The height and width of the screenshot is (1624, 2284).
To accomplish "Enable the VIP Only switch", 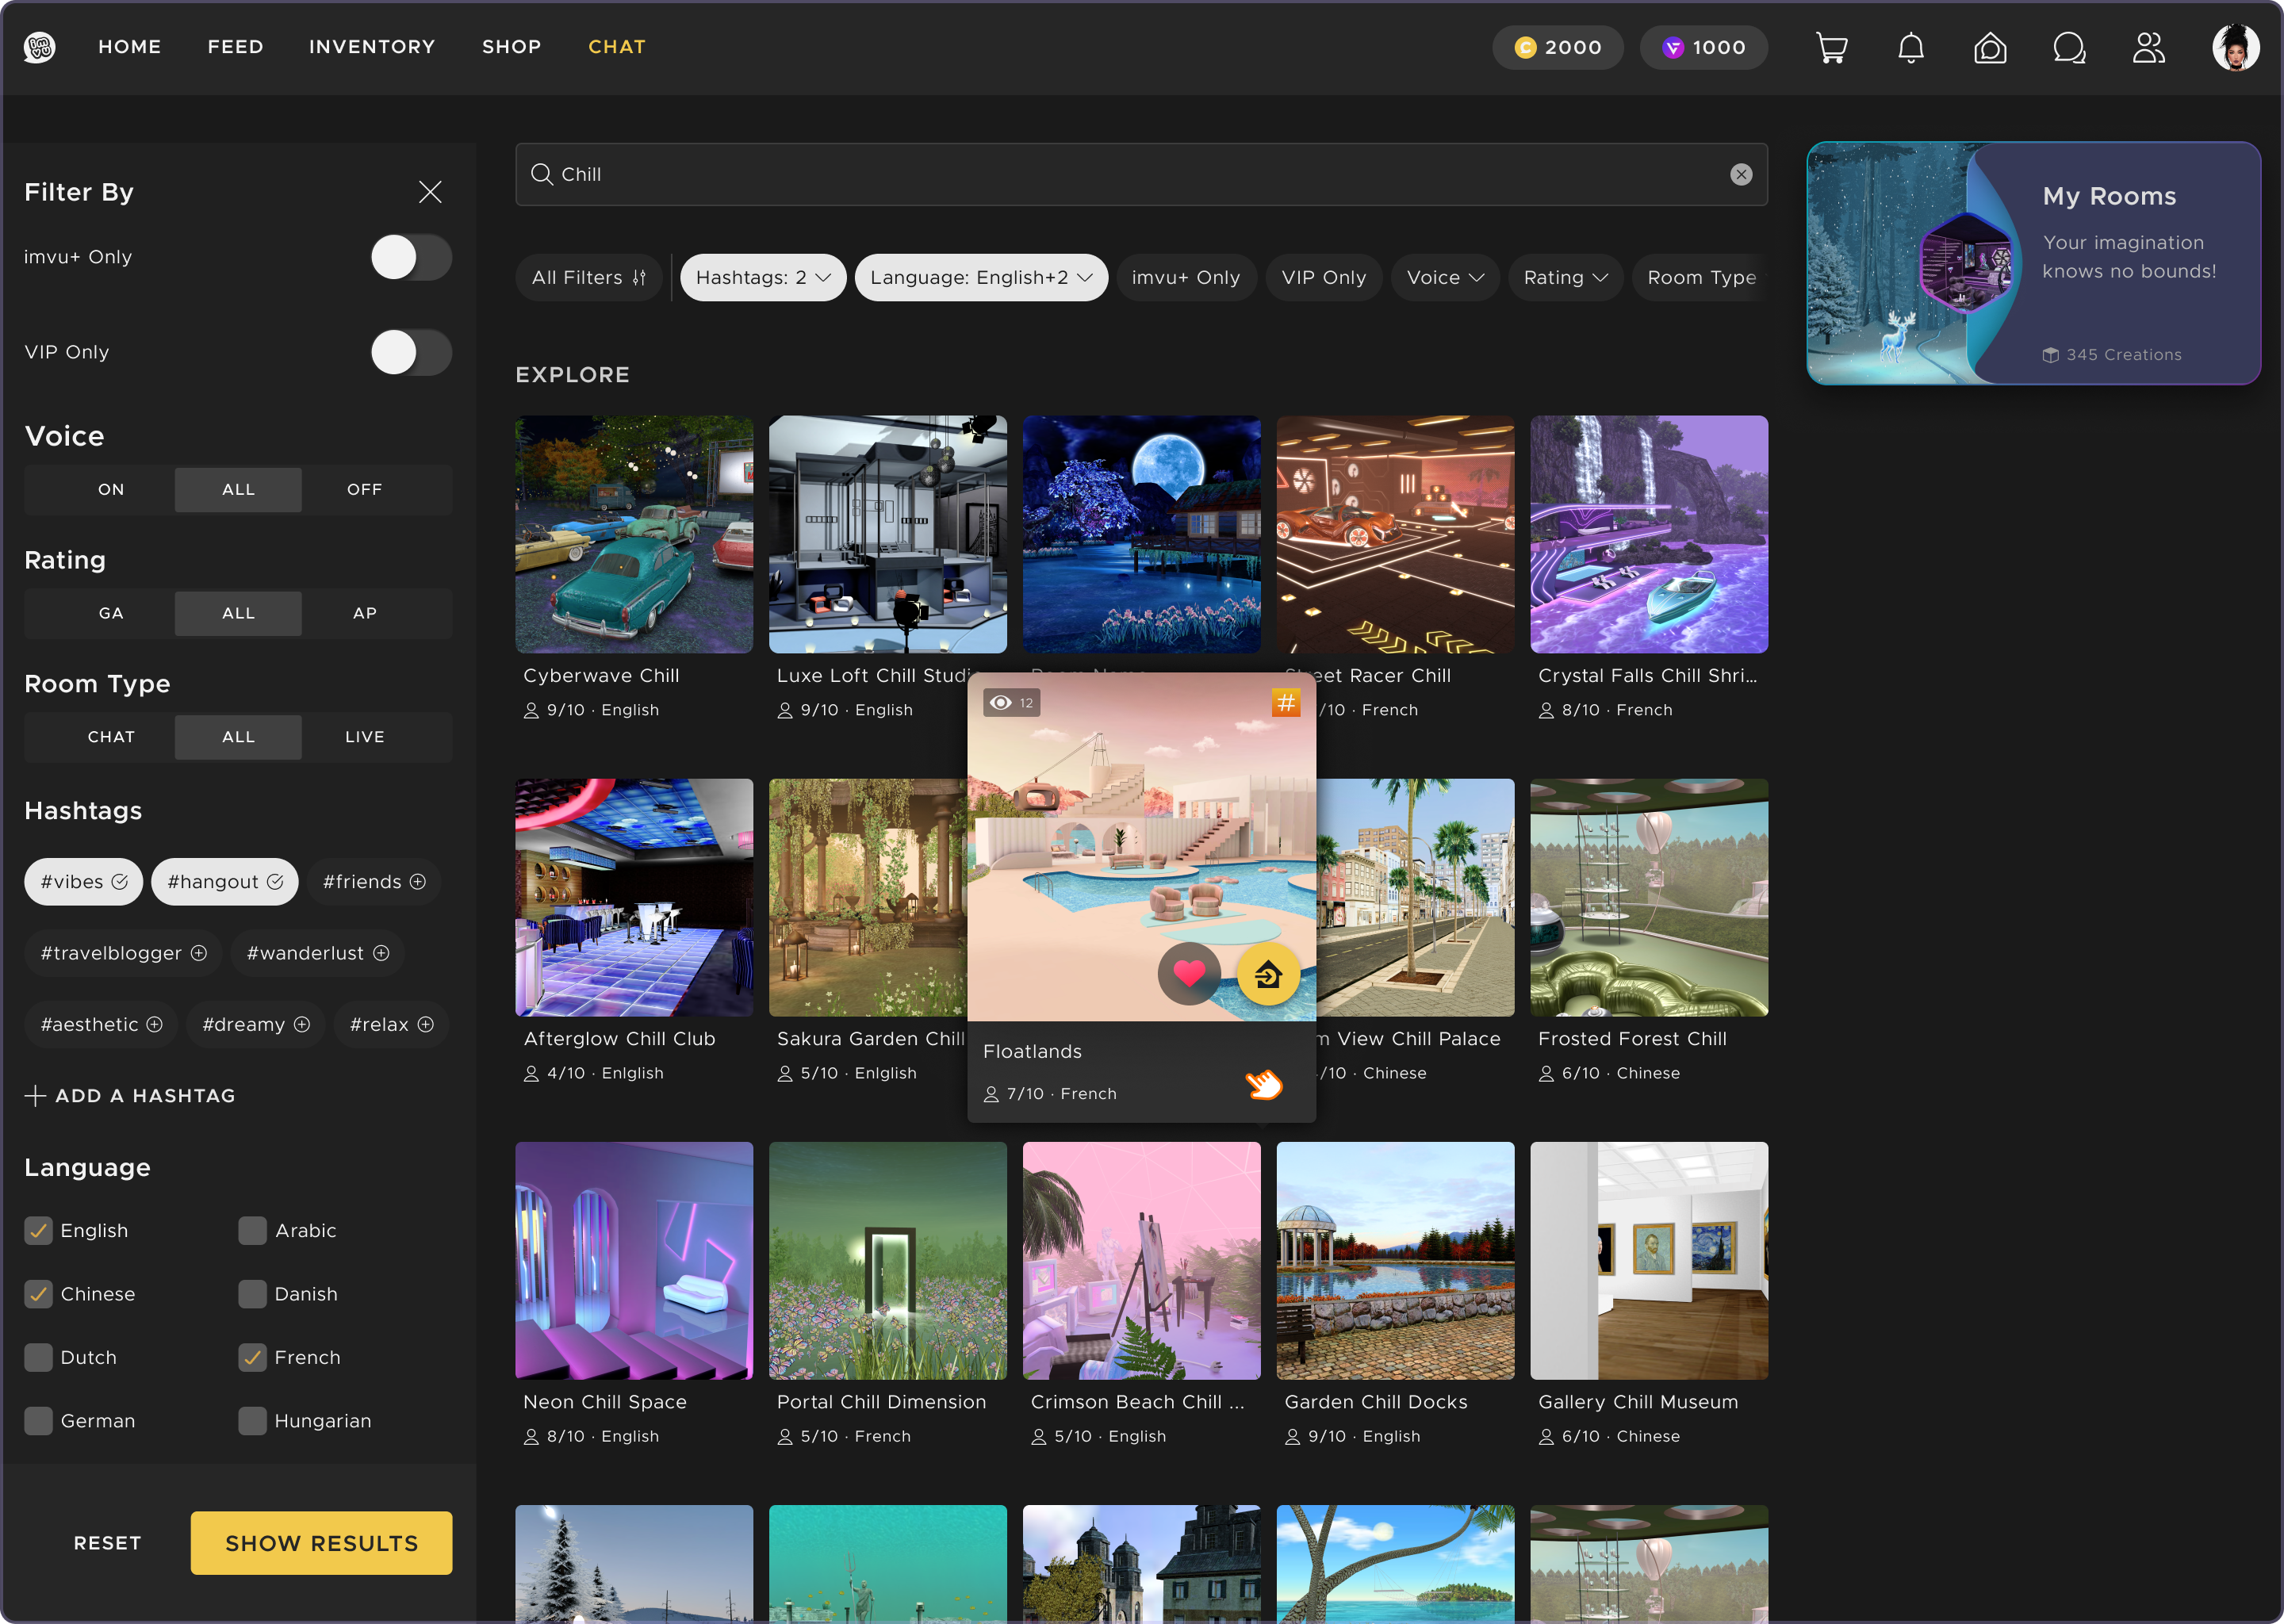I will tap(411, 353).
